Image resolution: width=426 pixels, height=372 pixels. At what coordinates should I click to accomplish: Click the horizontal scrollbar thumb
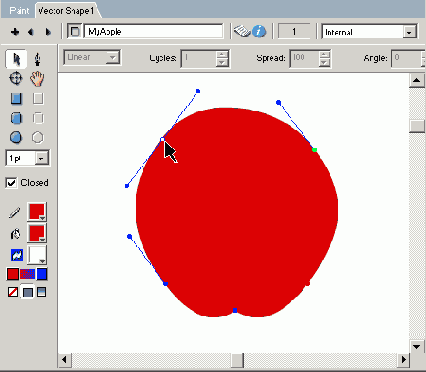(x=237, y=360)
